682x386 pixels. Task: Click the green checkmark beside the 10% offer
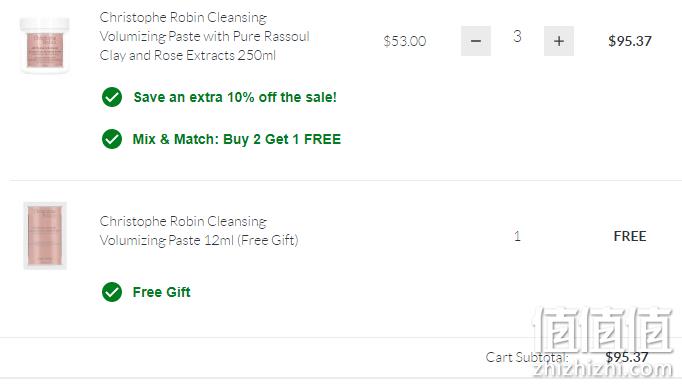click(112, 97)
